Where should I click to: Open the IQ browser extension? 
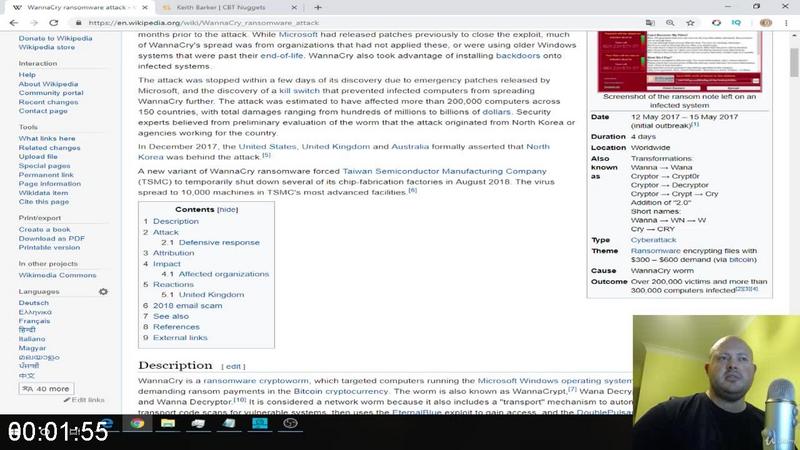(x=736, y=23)
